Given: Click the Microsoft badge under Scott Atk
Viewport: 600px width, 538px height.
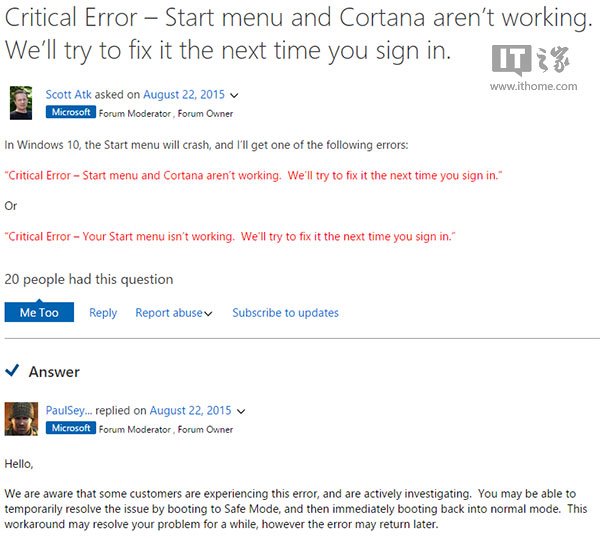Looking at the screenshot, I should 71,112.
